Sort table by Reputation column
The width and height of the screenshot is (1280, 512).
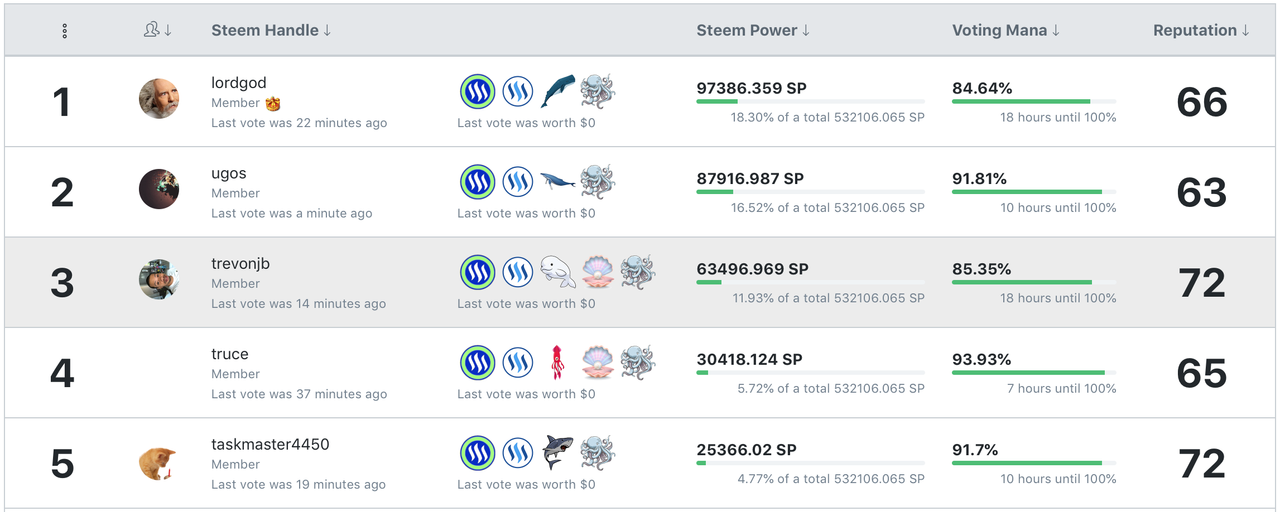[x=1201, y=31]
